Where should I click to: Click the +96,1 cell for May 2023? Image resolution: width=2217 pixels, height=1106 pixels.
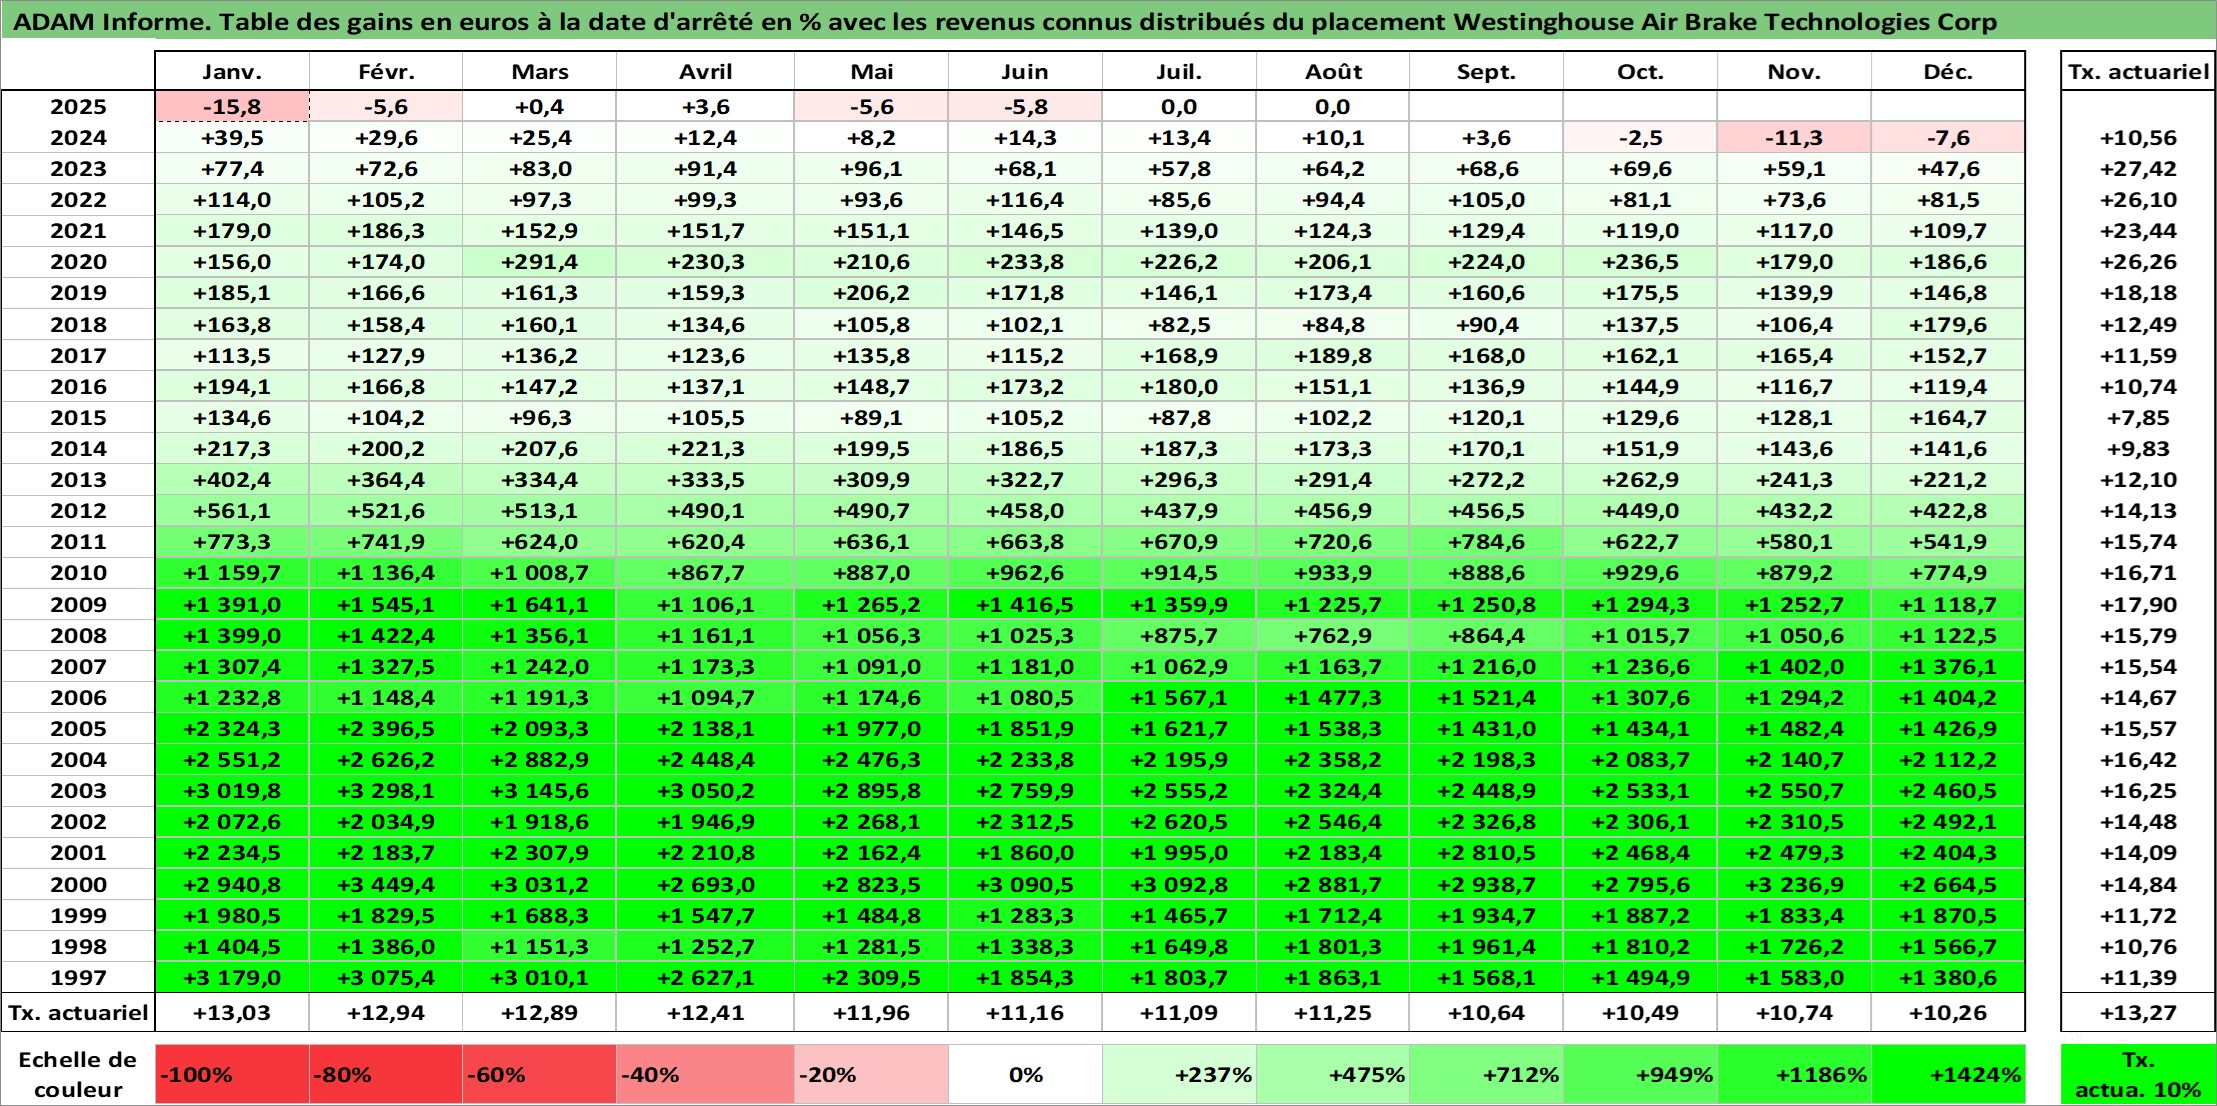point(871,169)
